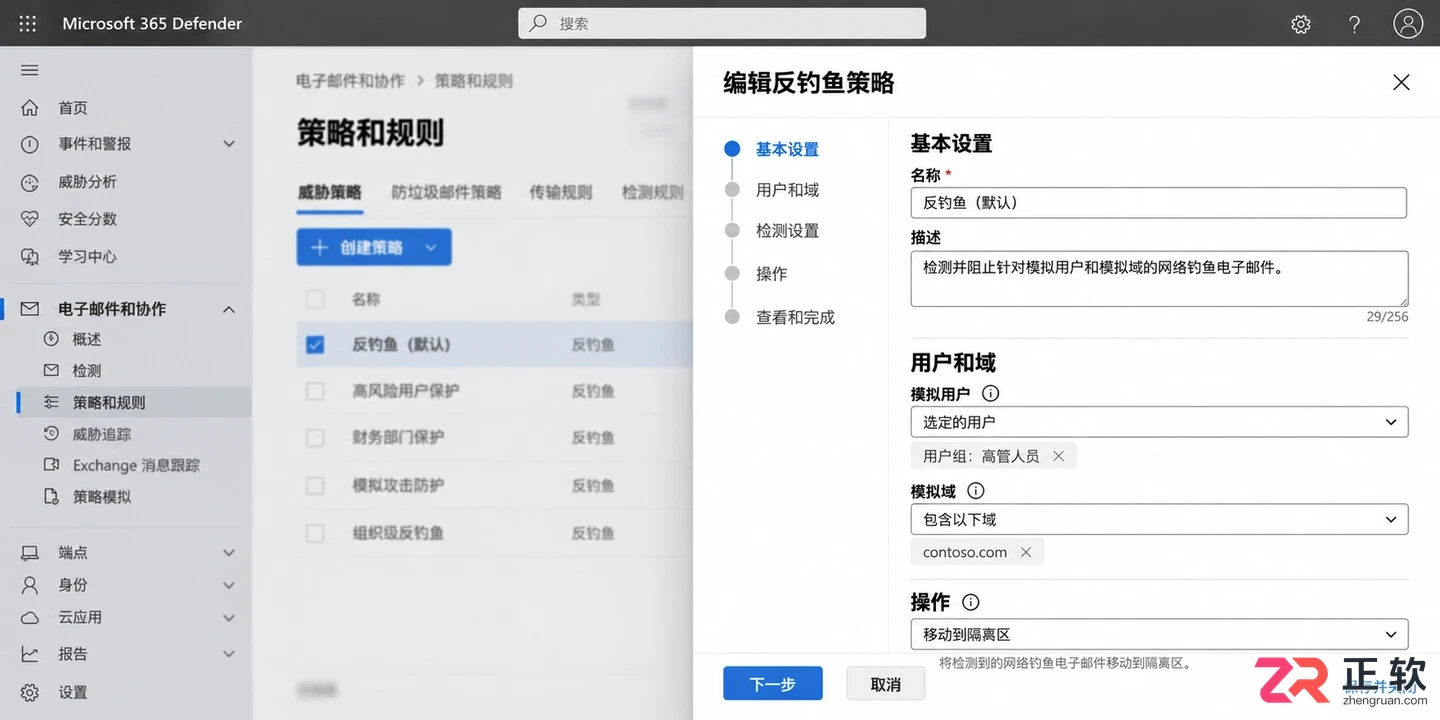Show info tooltip for 模拟用户

coord(991,394)
